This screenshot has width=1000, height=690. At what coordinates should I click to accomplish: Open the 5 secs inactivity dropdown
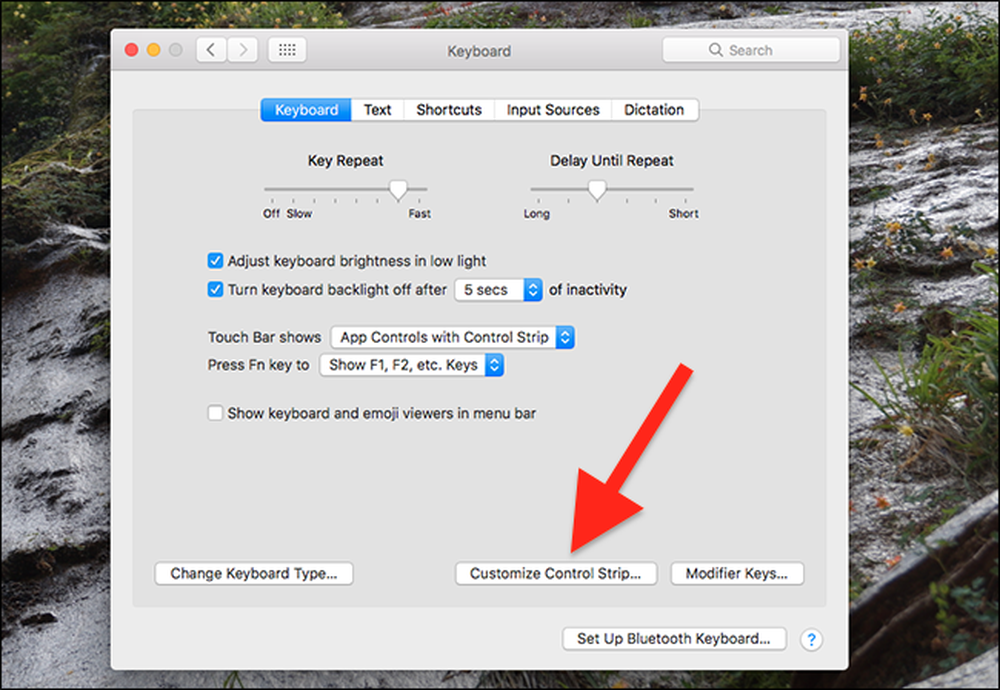tap(499, 290)
